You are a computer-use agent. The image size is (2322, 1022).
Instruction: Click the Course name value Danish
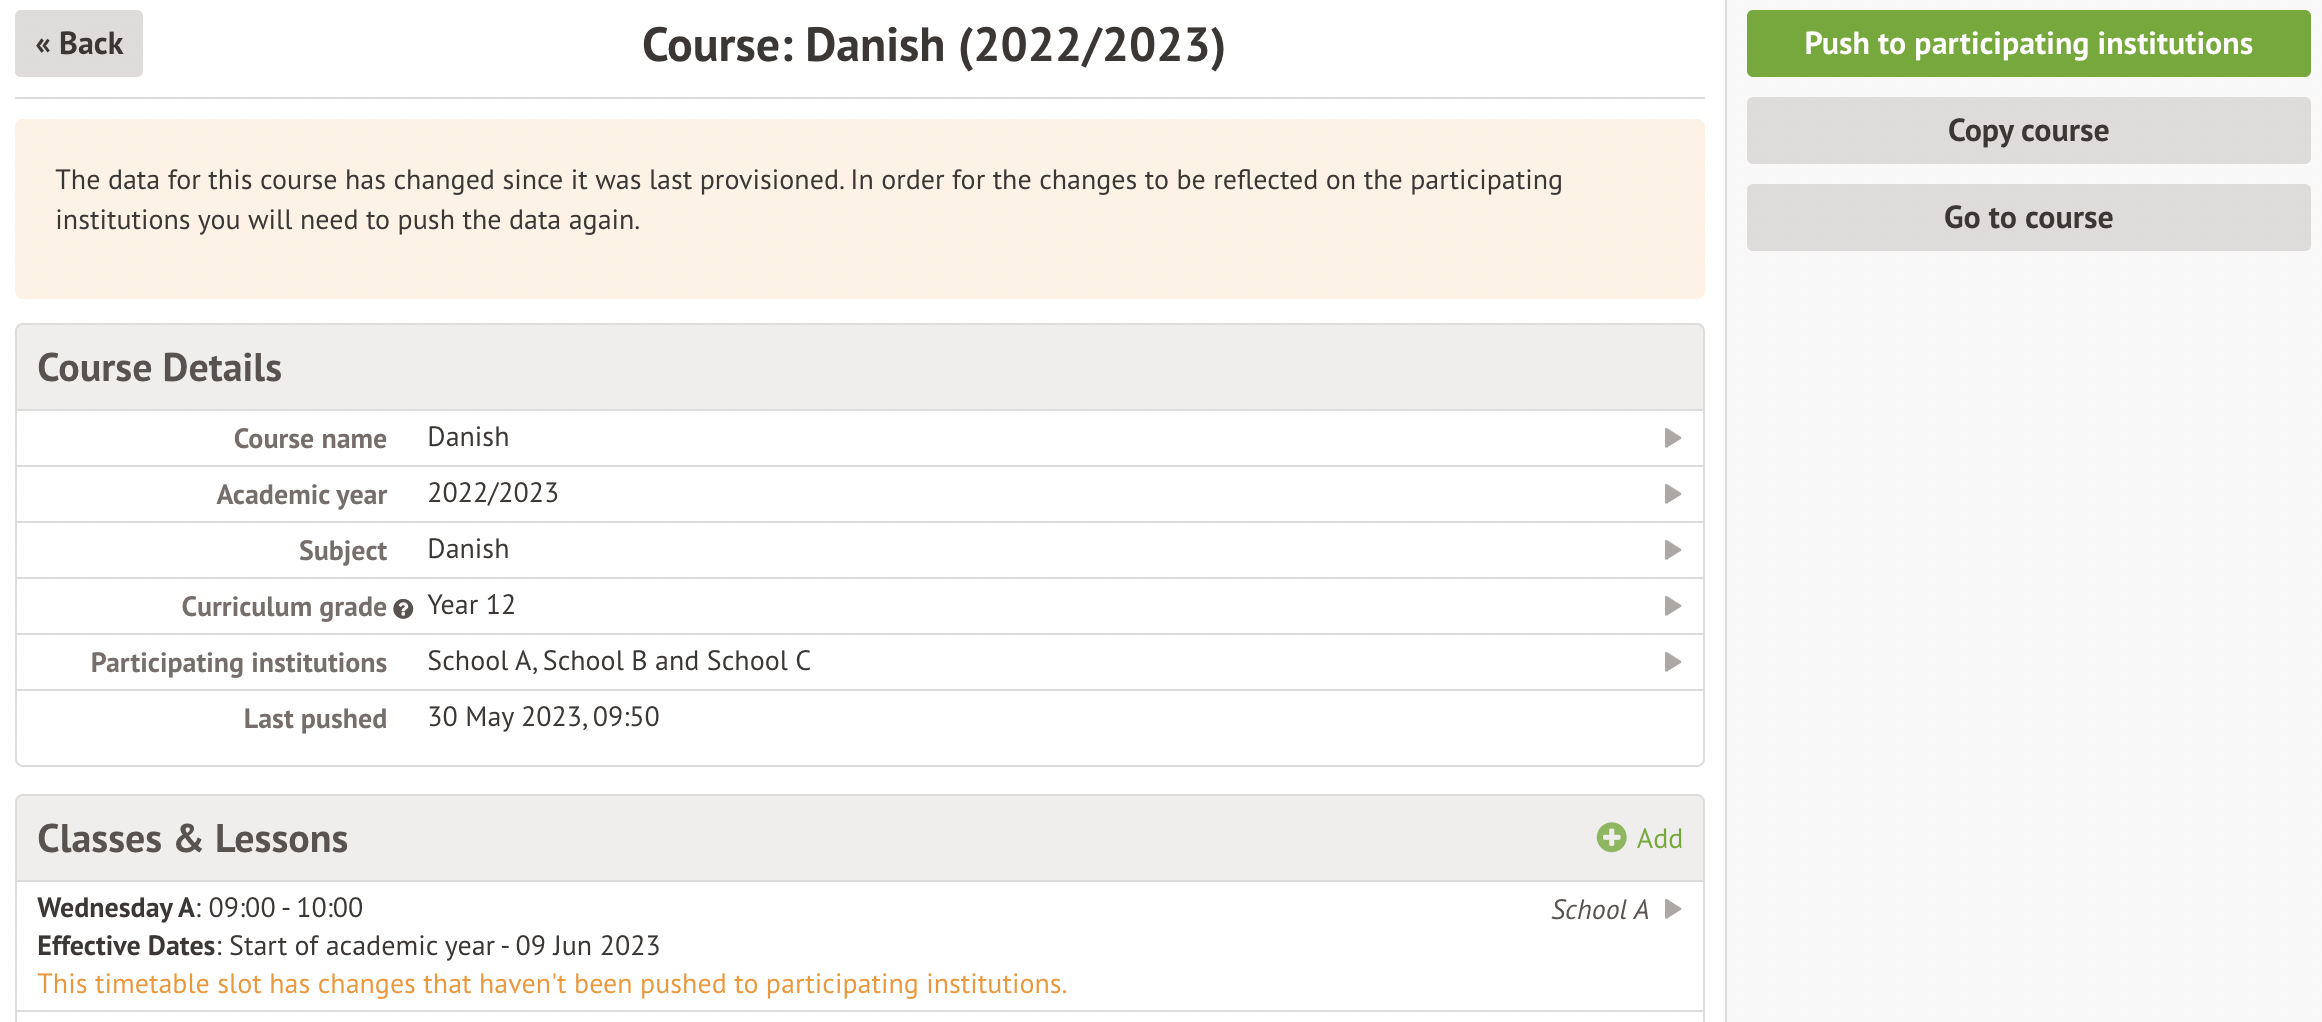[x=468, y=437]
